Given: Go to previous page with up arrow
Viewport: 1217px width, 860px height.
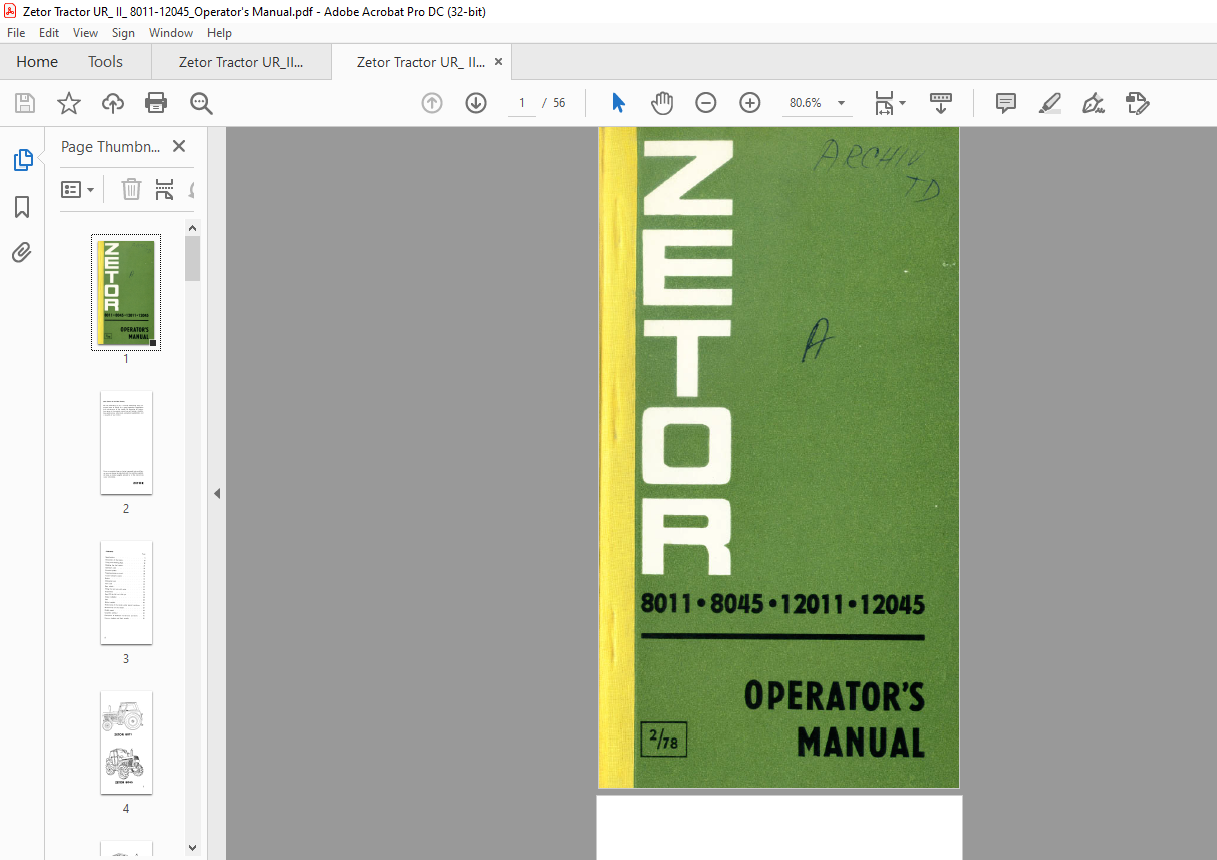Looking at the screenshot, I should tap(432, 103).
